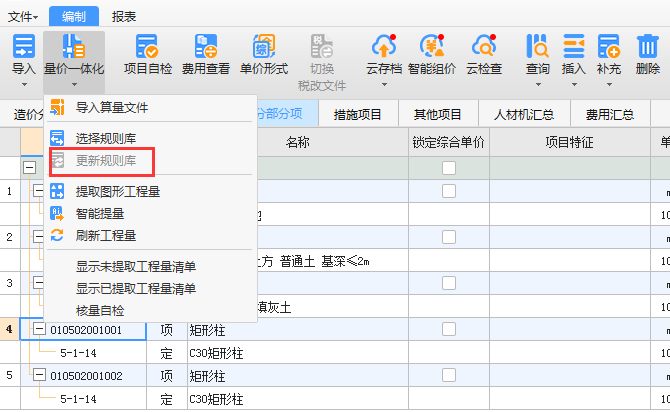Choose 导入算量文件 from the menu
This screenshot has width=670, height=412.
(x=125, y=107)
